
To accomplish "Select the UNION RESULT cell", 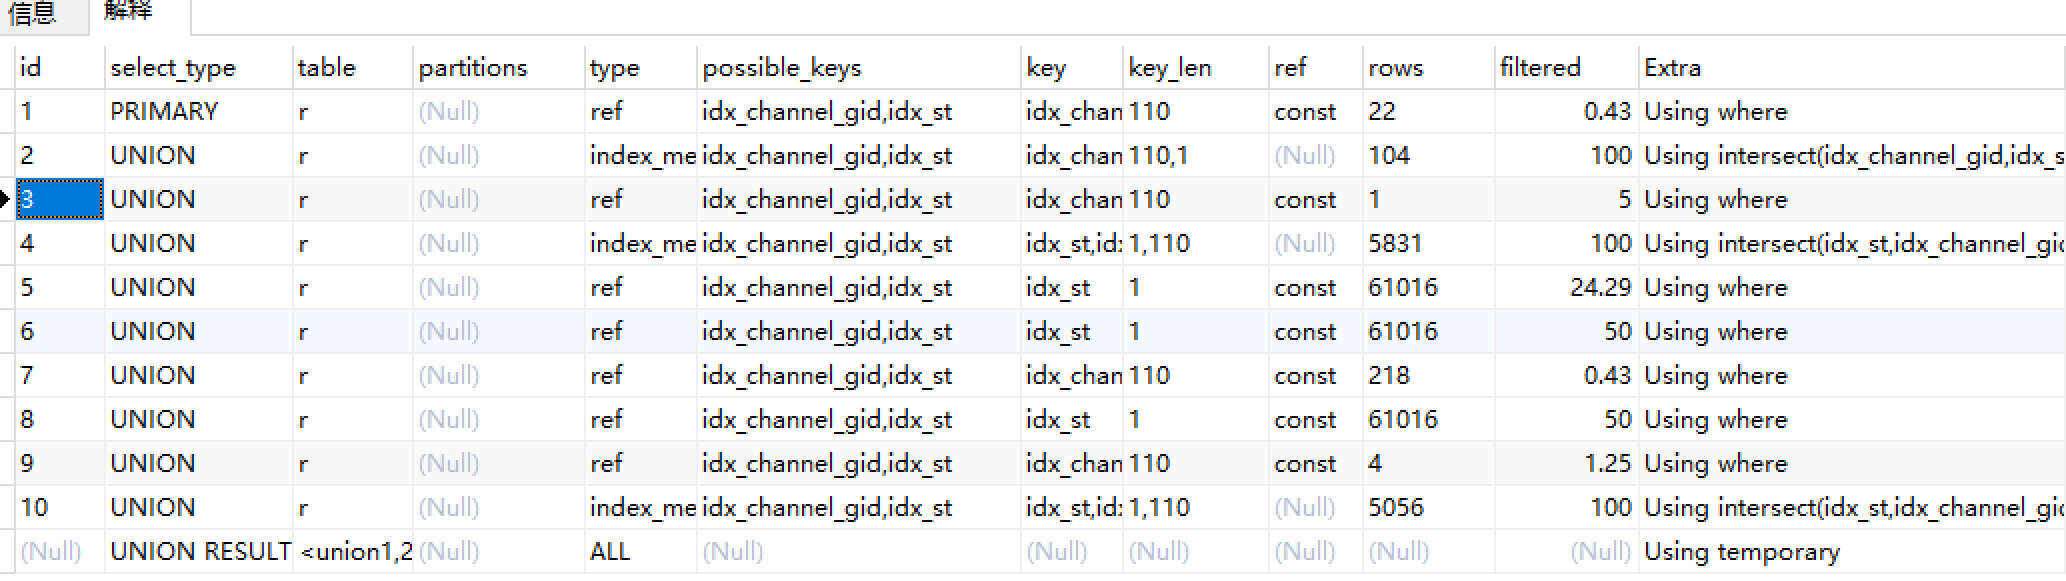I will tap(198, 551).
